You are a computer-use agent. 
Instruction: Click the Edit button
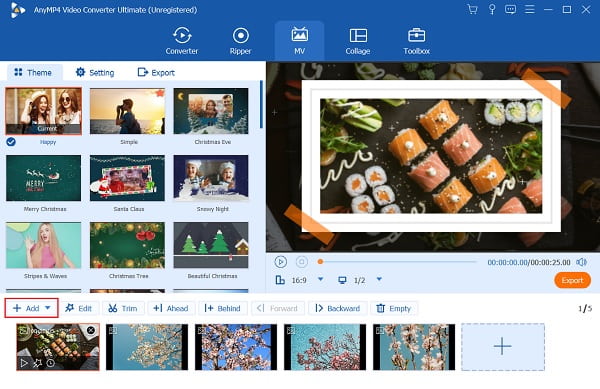(x=79, y=308)
